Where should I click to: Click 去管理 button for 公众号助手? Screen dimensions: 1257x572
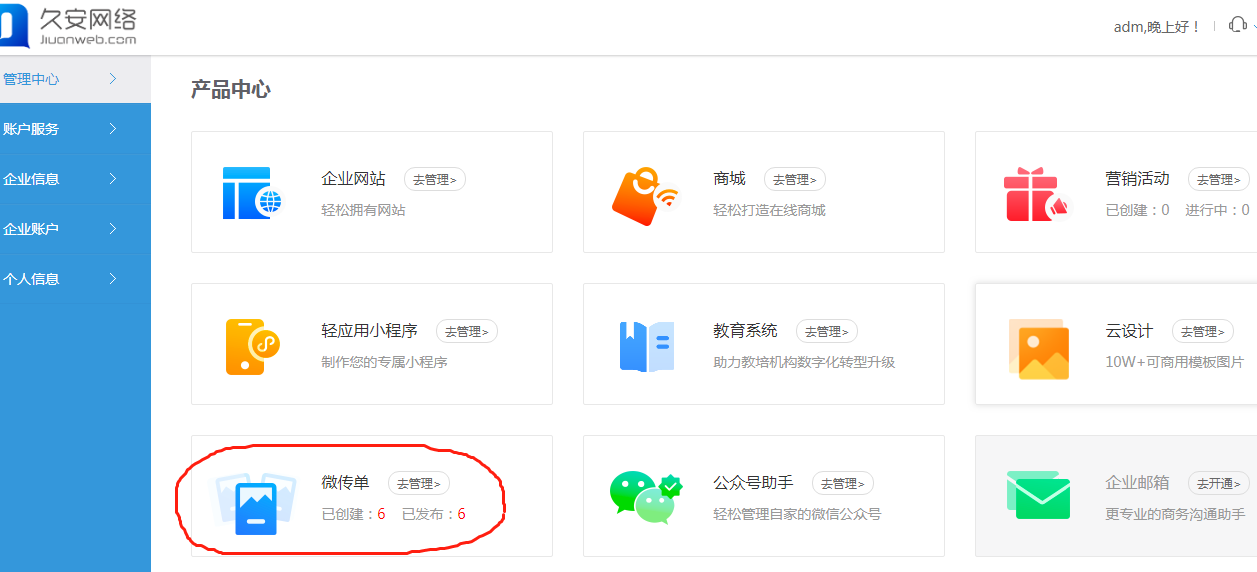843,484
